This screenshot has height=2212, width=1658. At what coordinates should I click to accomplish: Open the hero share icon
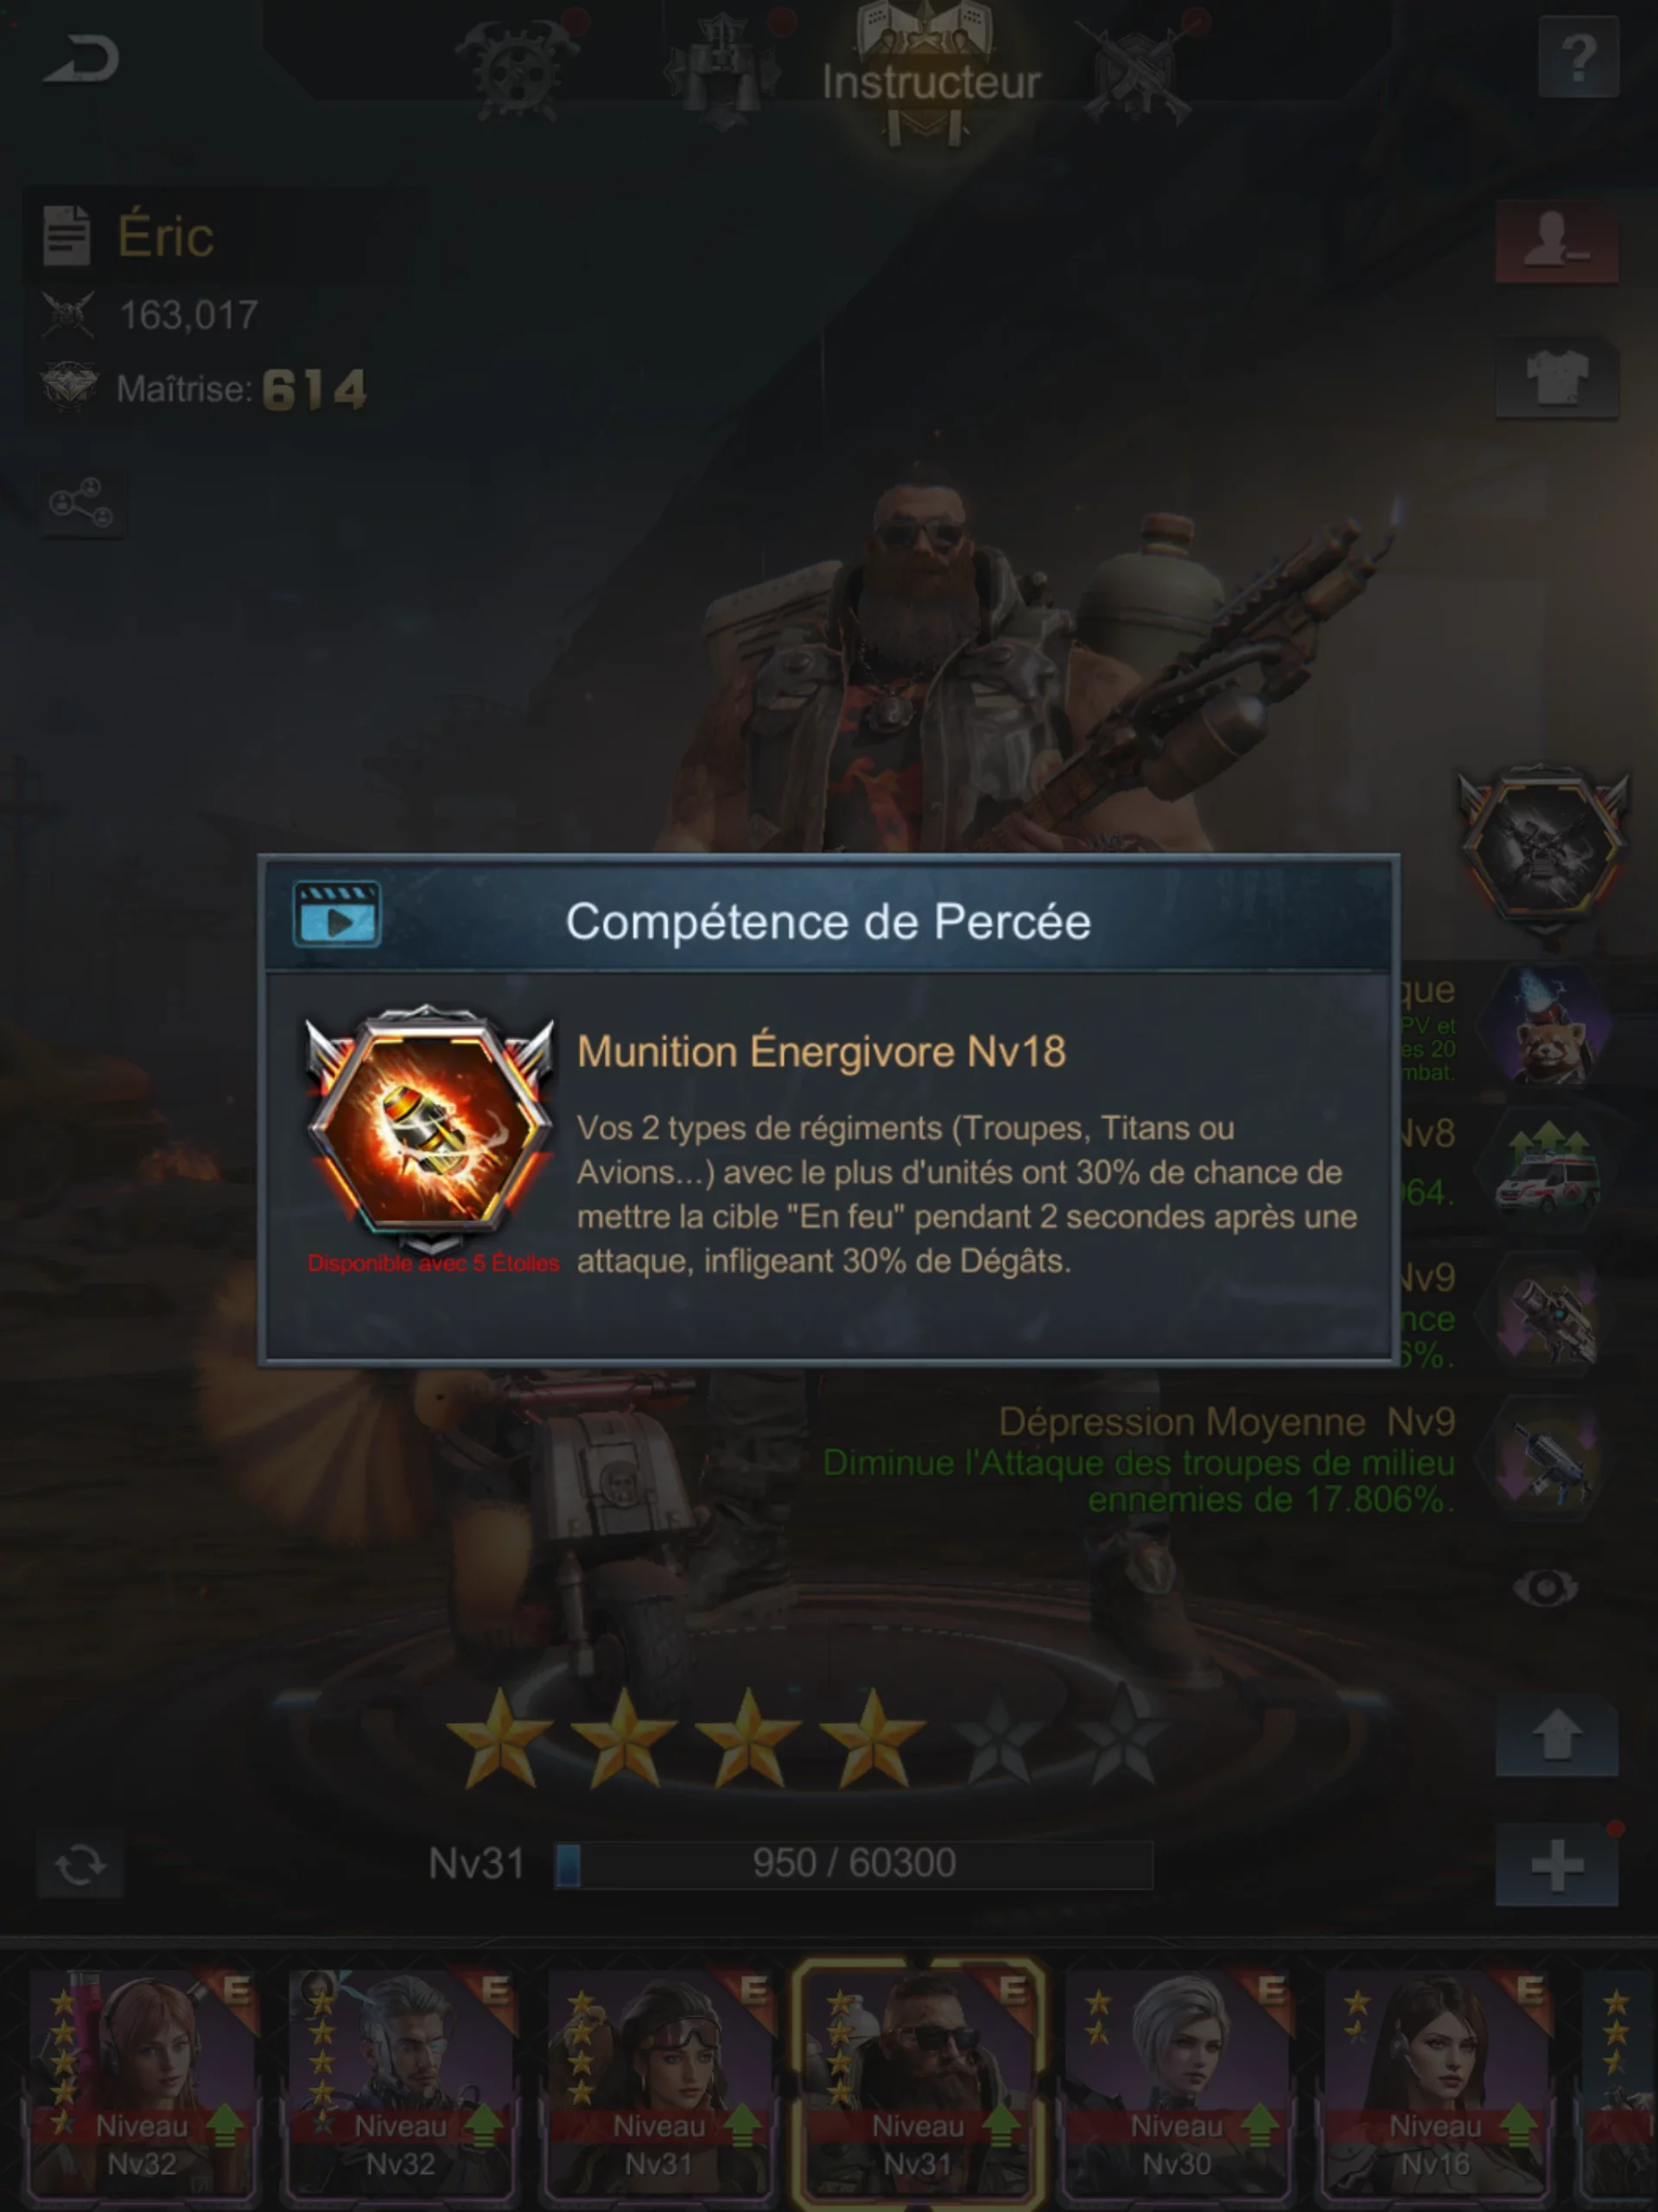pyautogui.click(x=82, y=502)
